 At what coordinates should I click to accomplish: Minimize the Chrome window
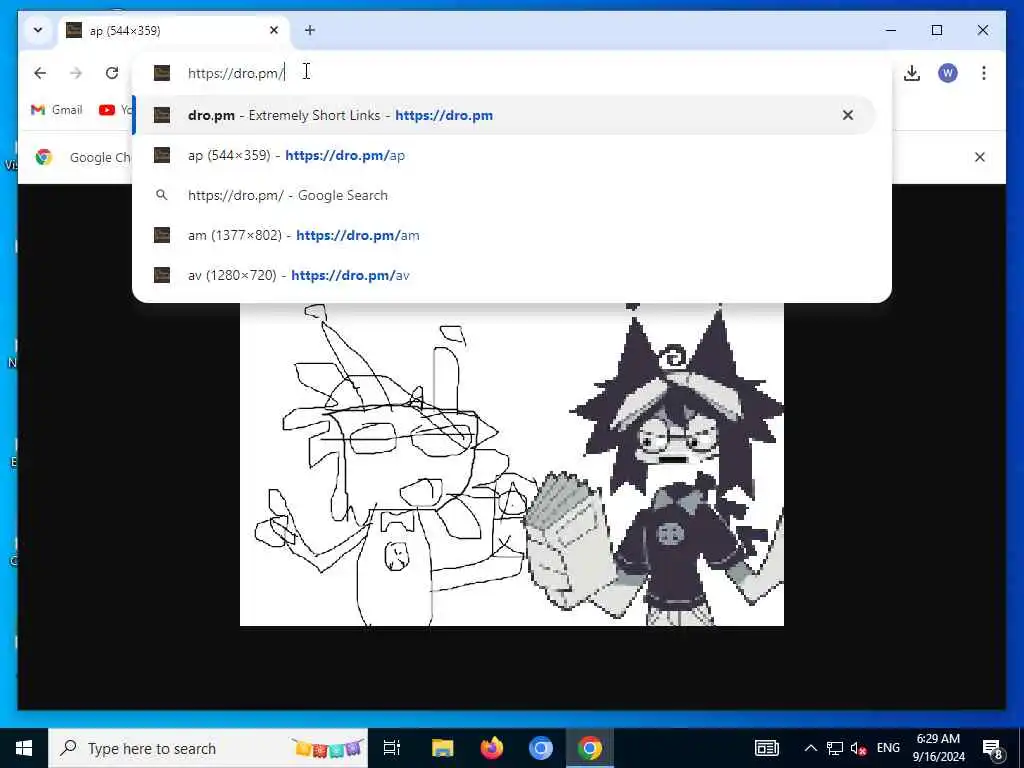(x=891, y=30)
